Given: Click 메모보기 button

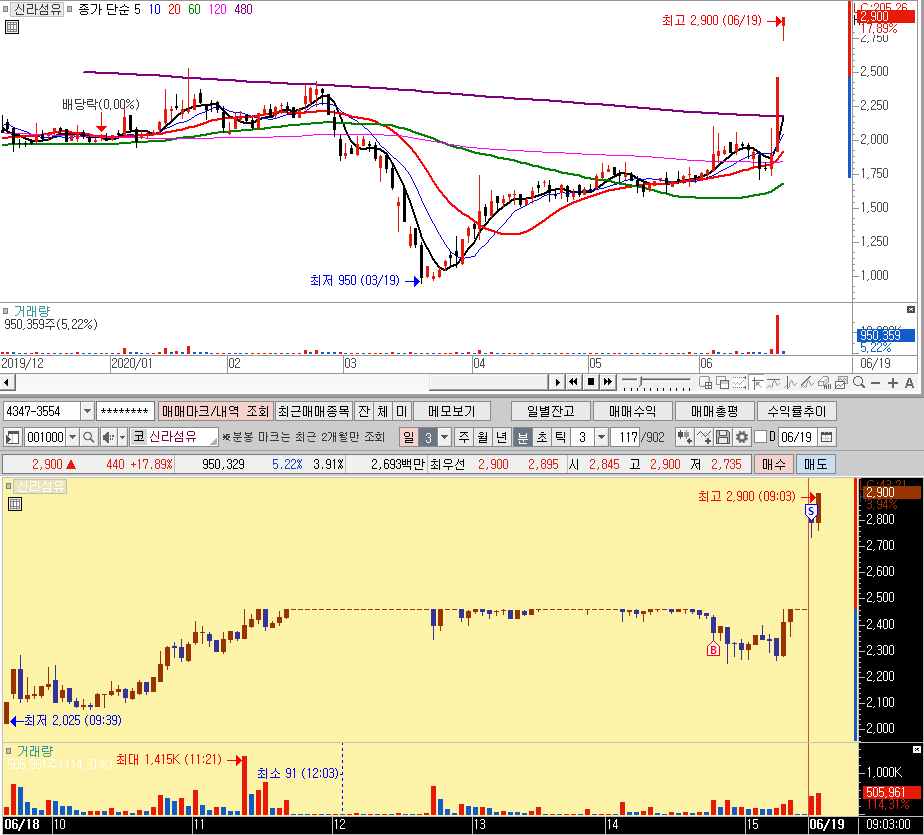Looking at the screenshot, I should 452,411.
